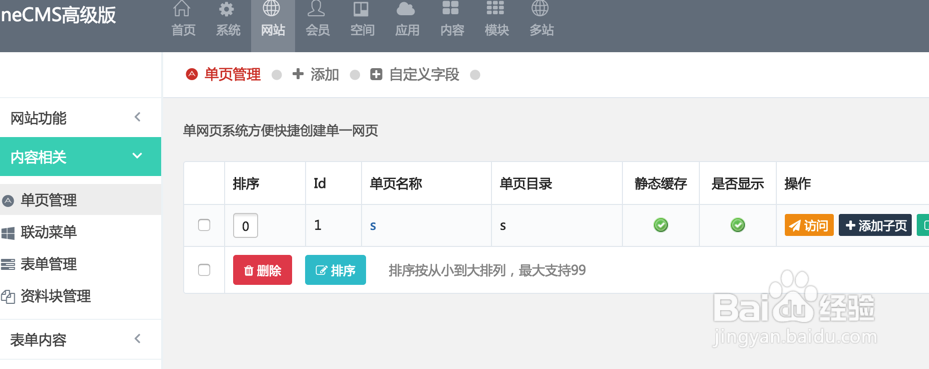Viewport: 929px width, 369px height.
Task: Open the 系统 gear menu
Action: click(228, 20)
